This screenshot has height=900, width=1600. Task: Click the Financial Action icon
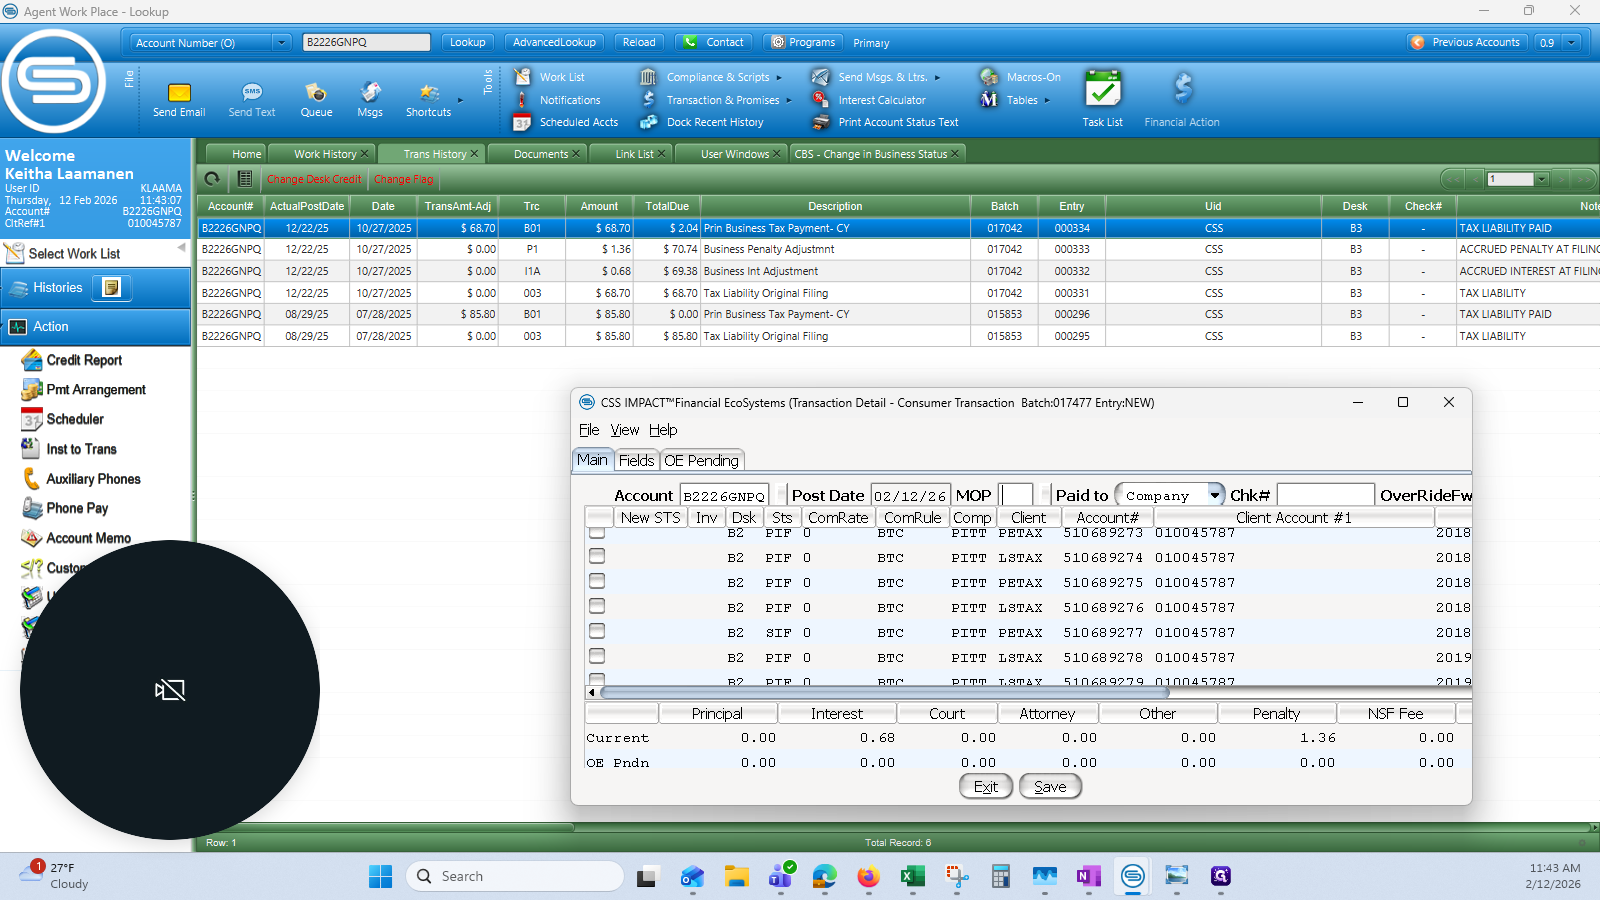point(1182,90)
